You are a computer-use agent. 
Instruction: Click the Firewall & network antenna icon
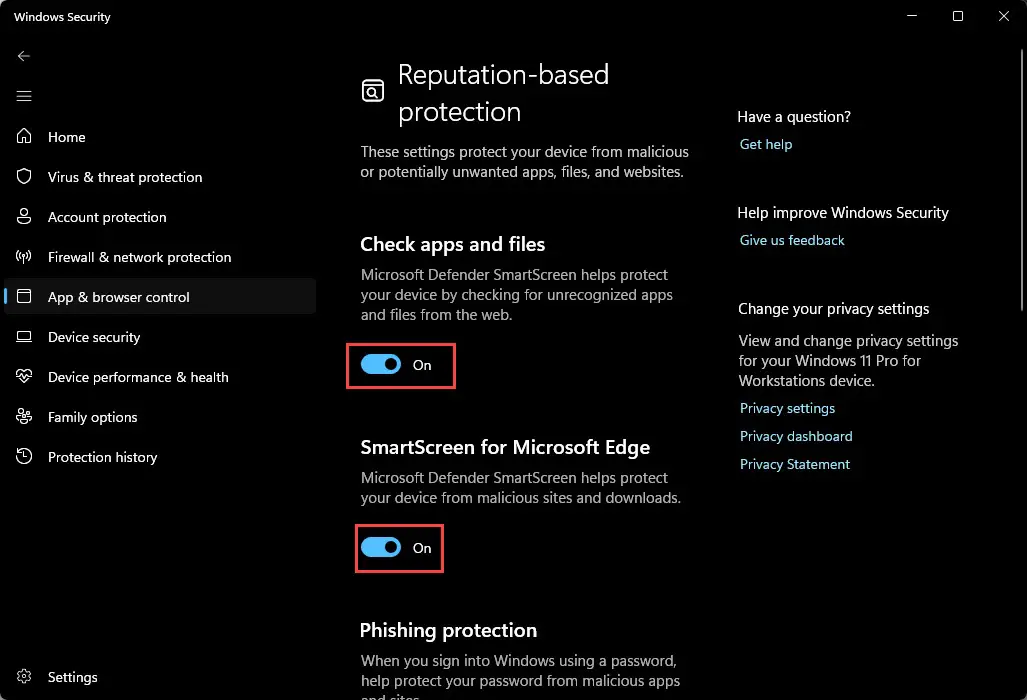pos(24,256)
